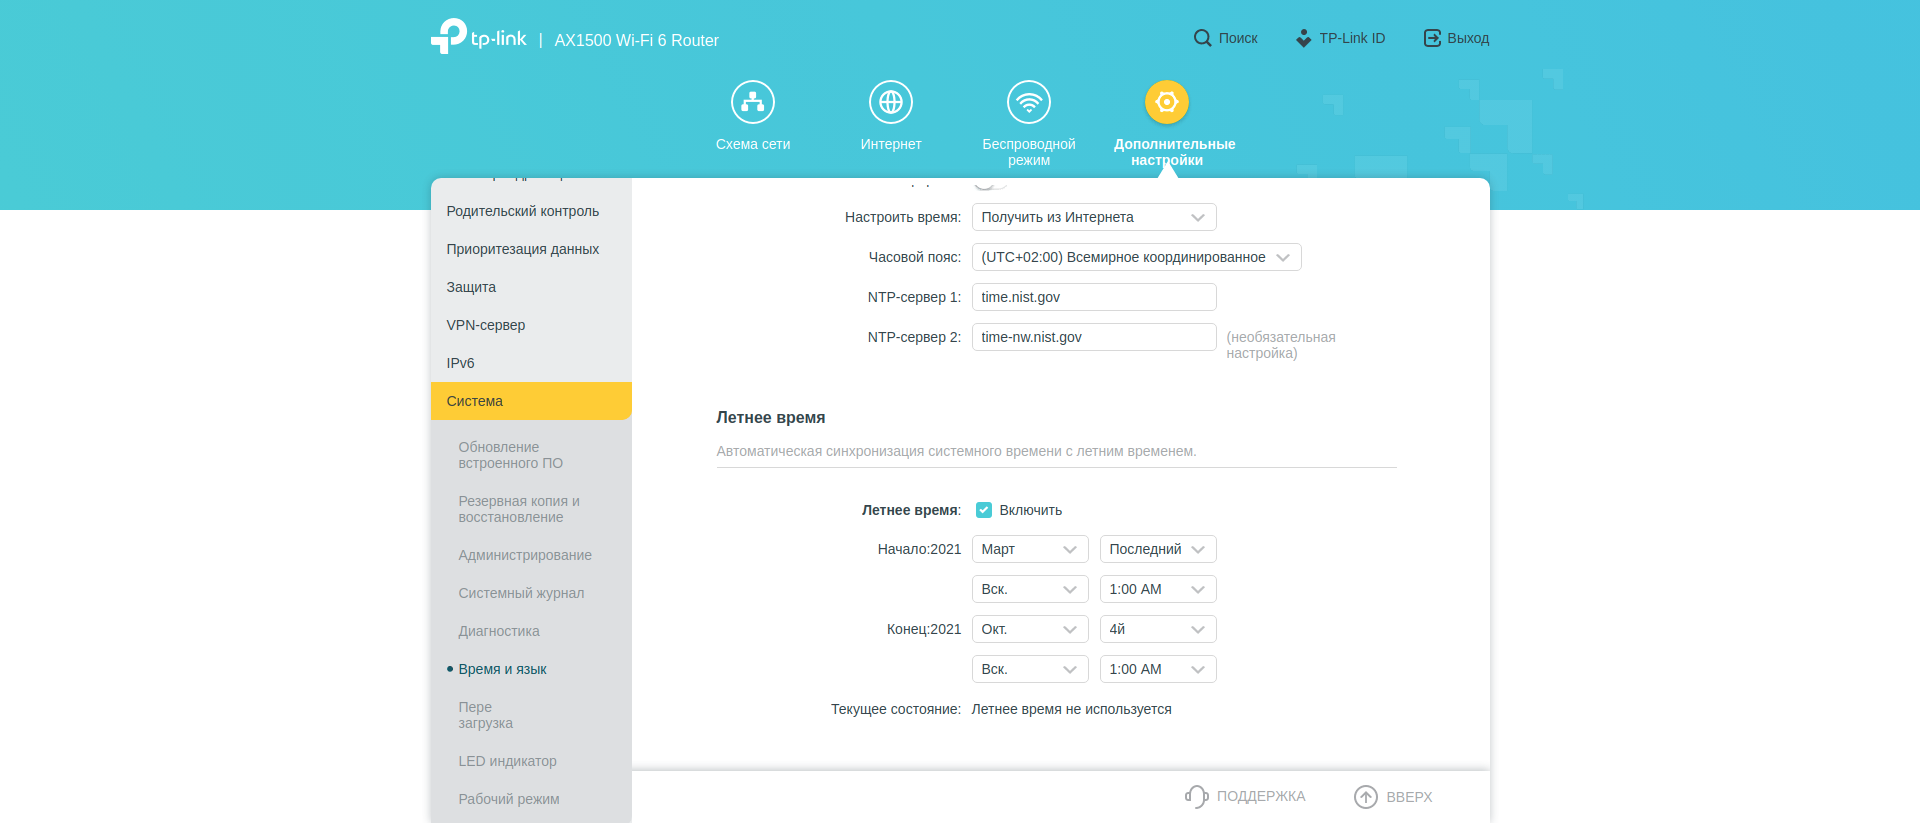Image resolution: width=1920 pixels, height=823 pixels.
Task: Open the TP-Link ID icon
Action: click(1303, 38)
